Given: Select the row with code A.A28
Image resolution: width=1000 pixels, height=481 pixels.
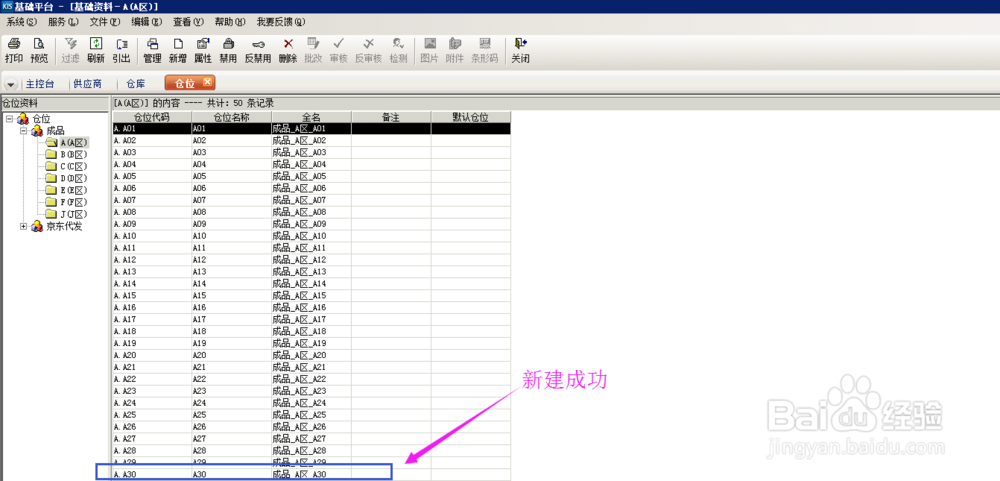Looking at the screenshot, I should click(x=311, y=450).
